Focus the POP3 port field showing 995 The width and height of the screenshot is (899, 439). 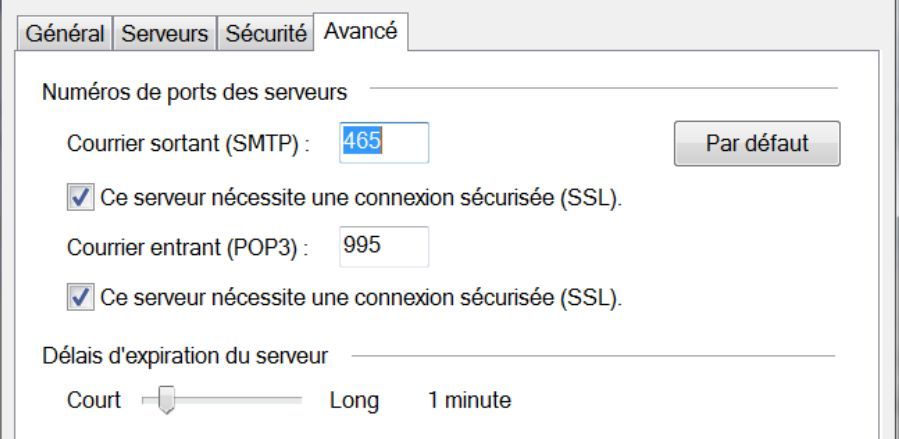[x=384, y=247]
